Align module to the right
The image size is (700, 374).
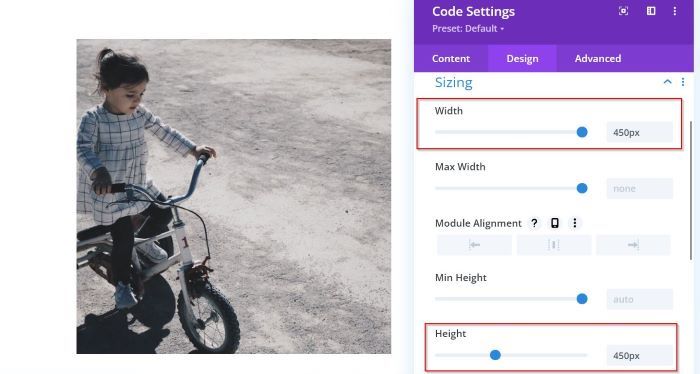(x=633, y=245)
